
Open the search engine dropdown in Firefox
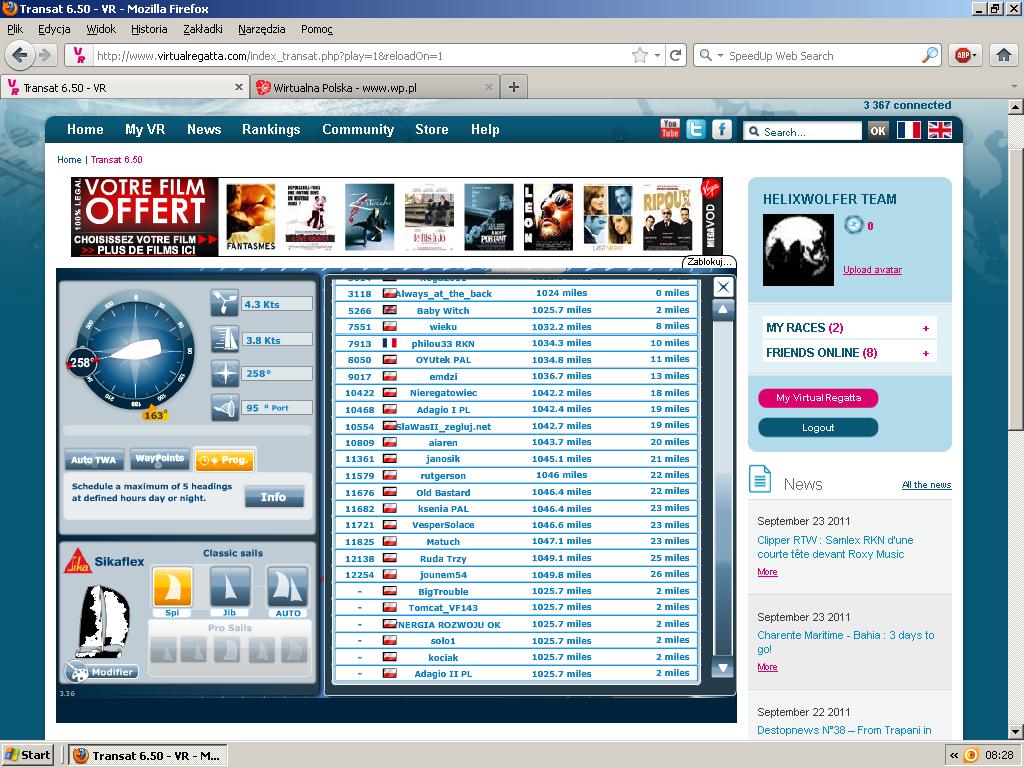point(712,56)
